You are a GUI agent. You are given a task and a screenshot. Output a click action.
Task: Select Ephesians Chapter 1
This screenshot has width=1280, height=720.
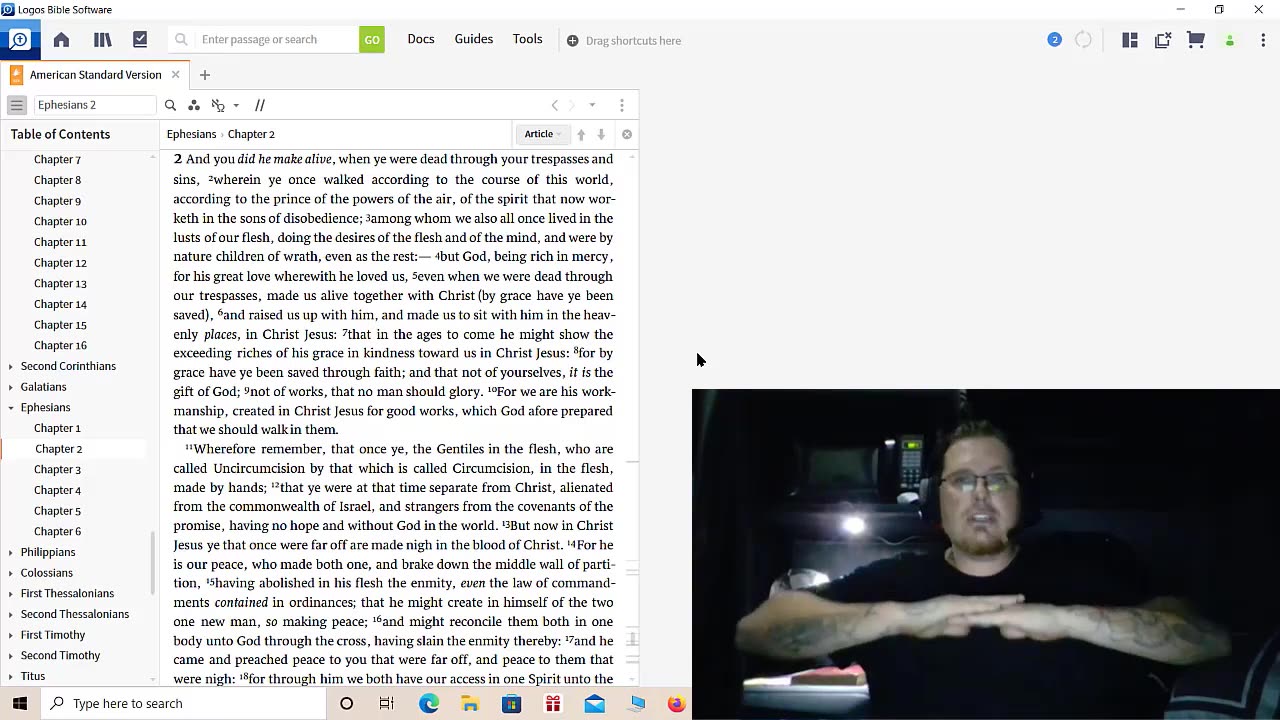[57, 428]
